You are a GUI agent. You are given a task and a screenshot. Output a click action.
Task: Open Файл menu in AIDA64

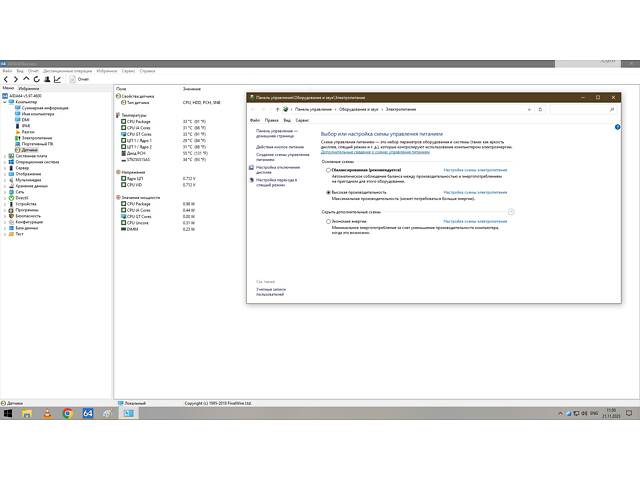[7, 71]
